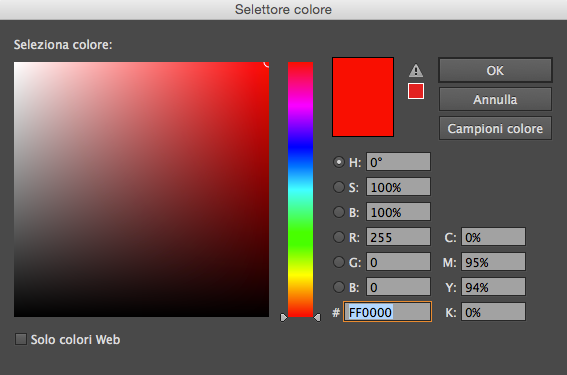
Task: Click the K black percentage field
Action: (493, 312)
